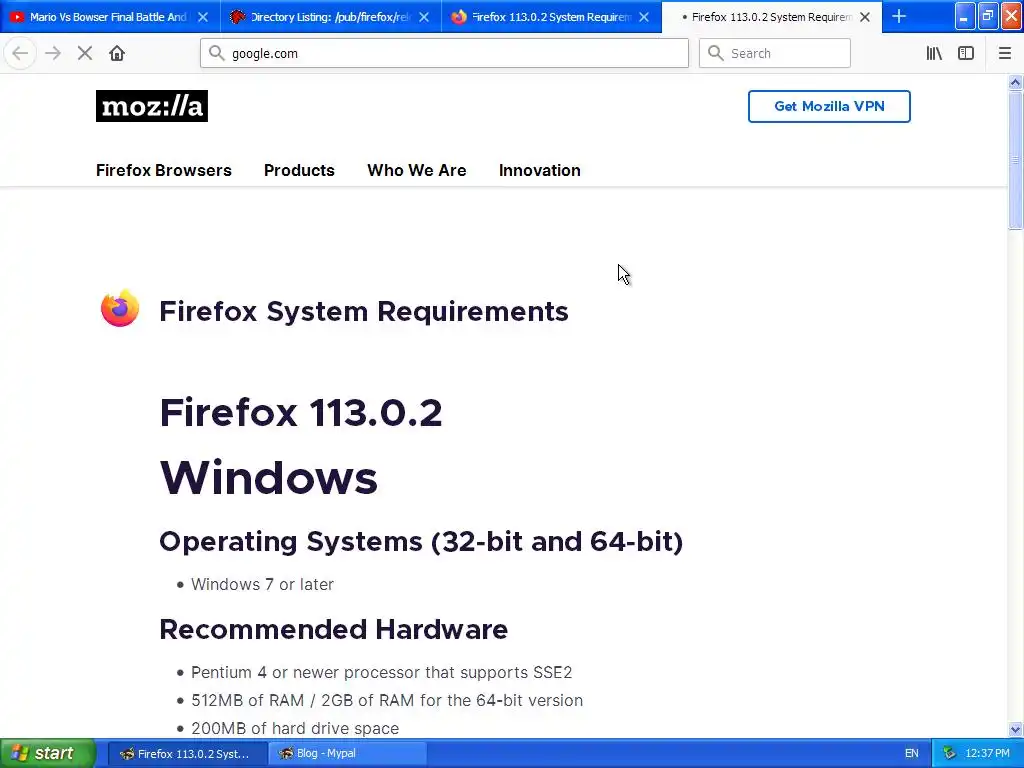Open the home page via the house icon
1024x768 pixels.
[117, 54]
